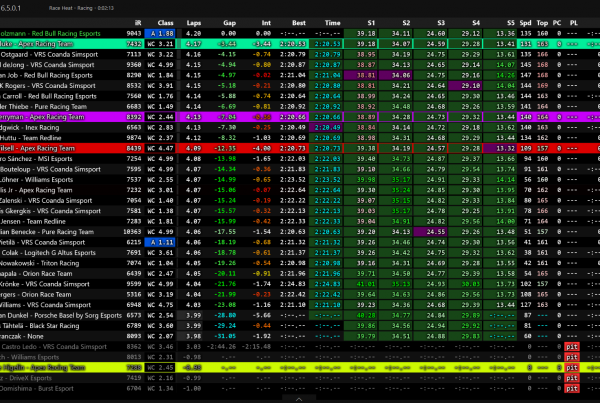Select 'Bouteloup - VRS Coanda Simsport' row
This screenshot has height=403, width=600.
click(300, 169)
